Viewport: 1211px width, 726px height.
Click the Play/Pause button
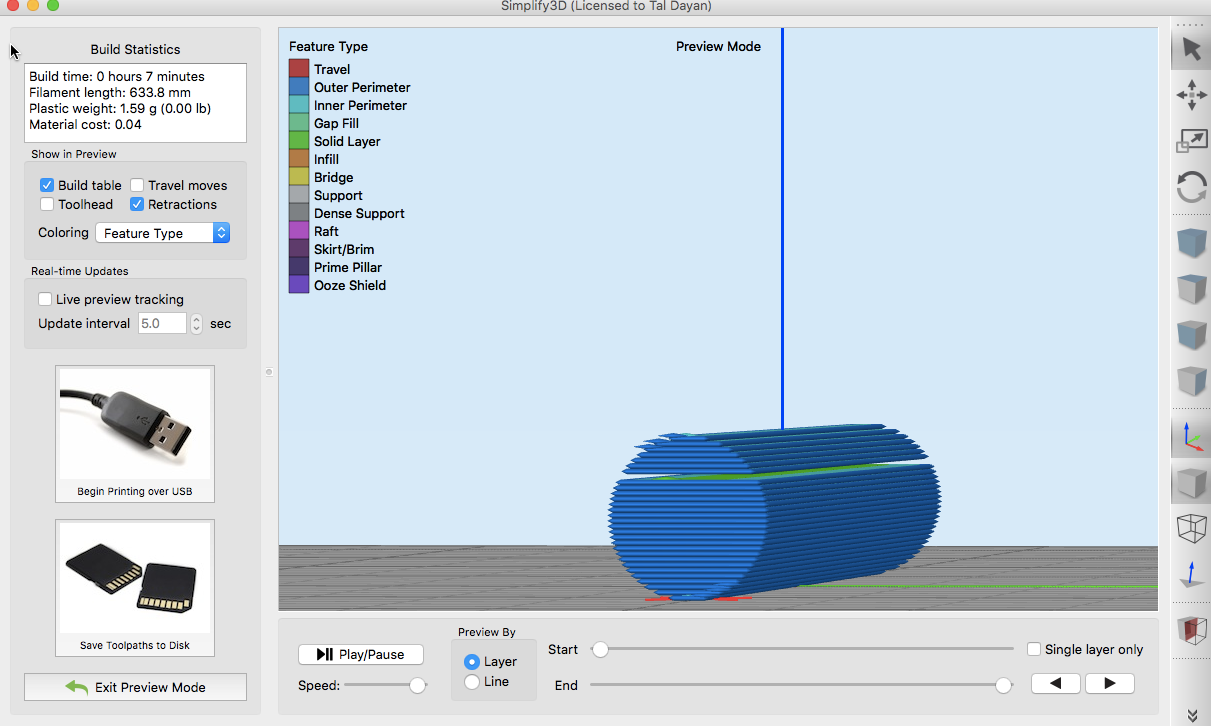point(361,654)
